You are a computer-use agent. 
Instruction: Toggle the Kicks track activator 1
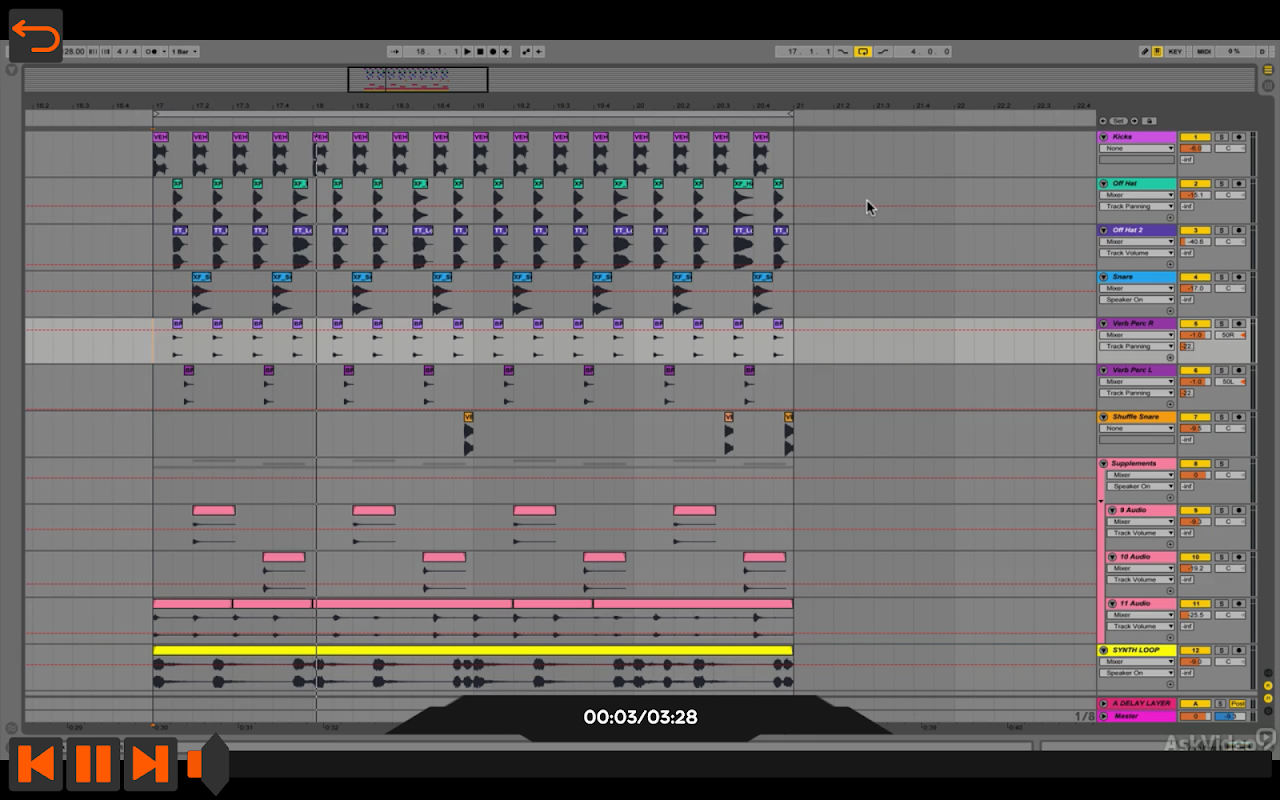point(1194,137)
